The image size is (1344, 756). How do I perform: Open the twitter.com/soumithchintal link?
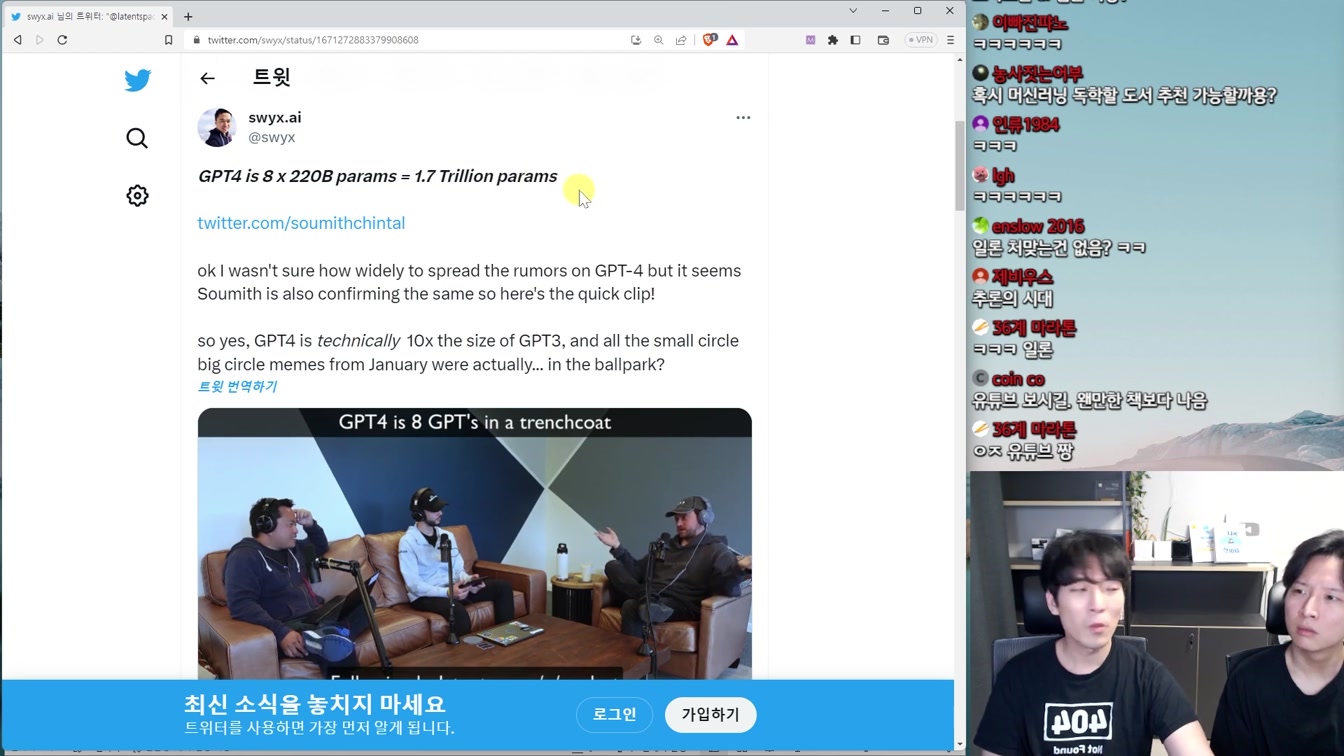(x=301, y=223)
